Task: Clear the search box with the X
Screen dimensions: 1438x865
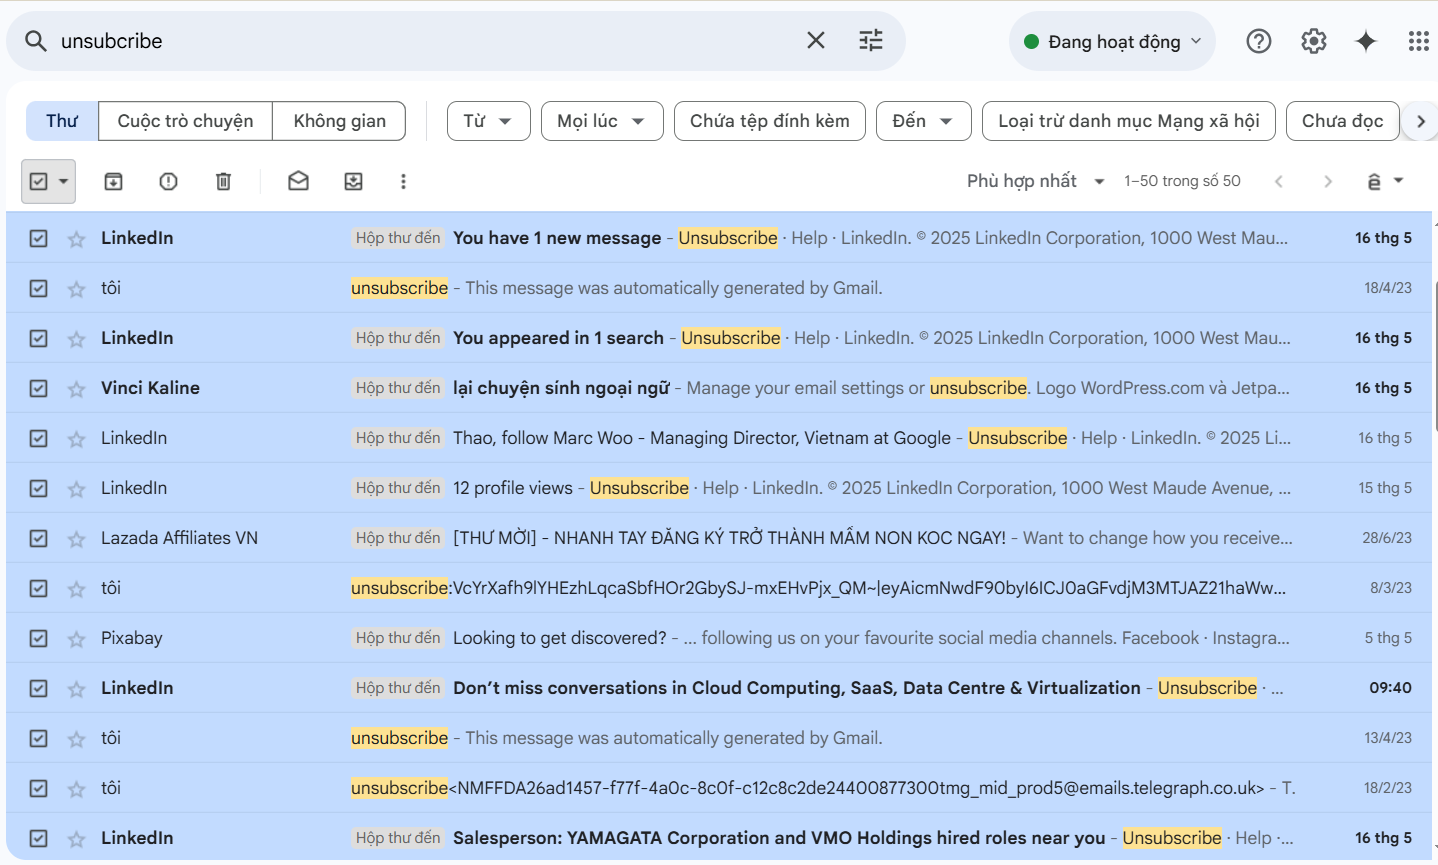Action: (816, 40)
